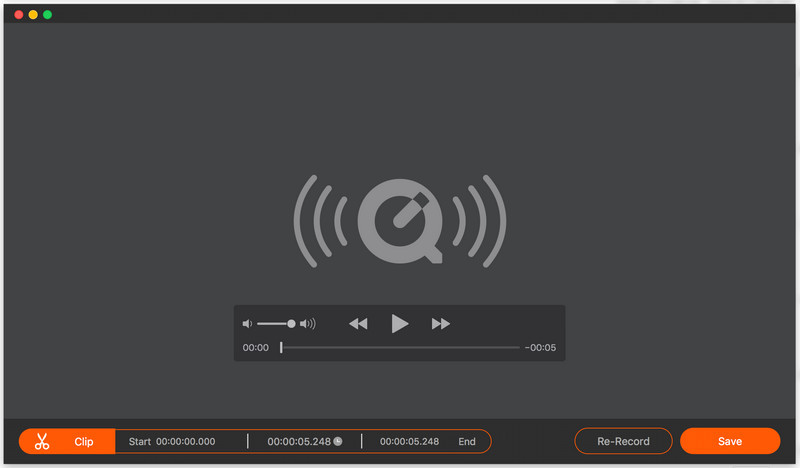The height and width of the screenshot is (468, 800).
Task: Save the recording
Action: (x=729, y=441)
